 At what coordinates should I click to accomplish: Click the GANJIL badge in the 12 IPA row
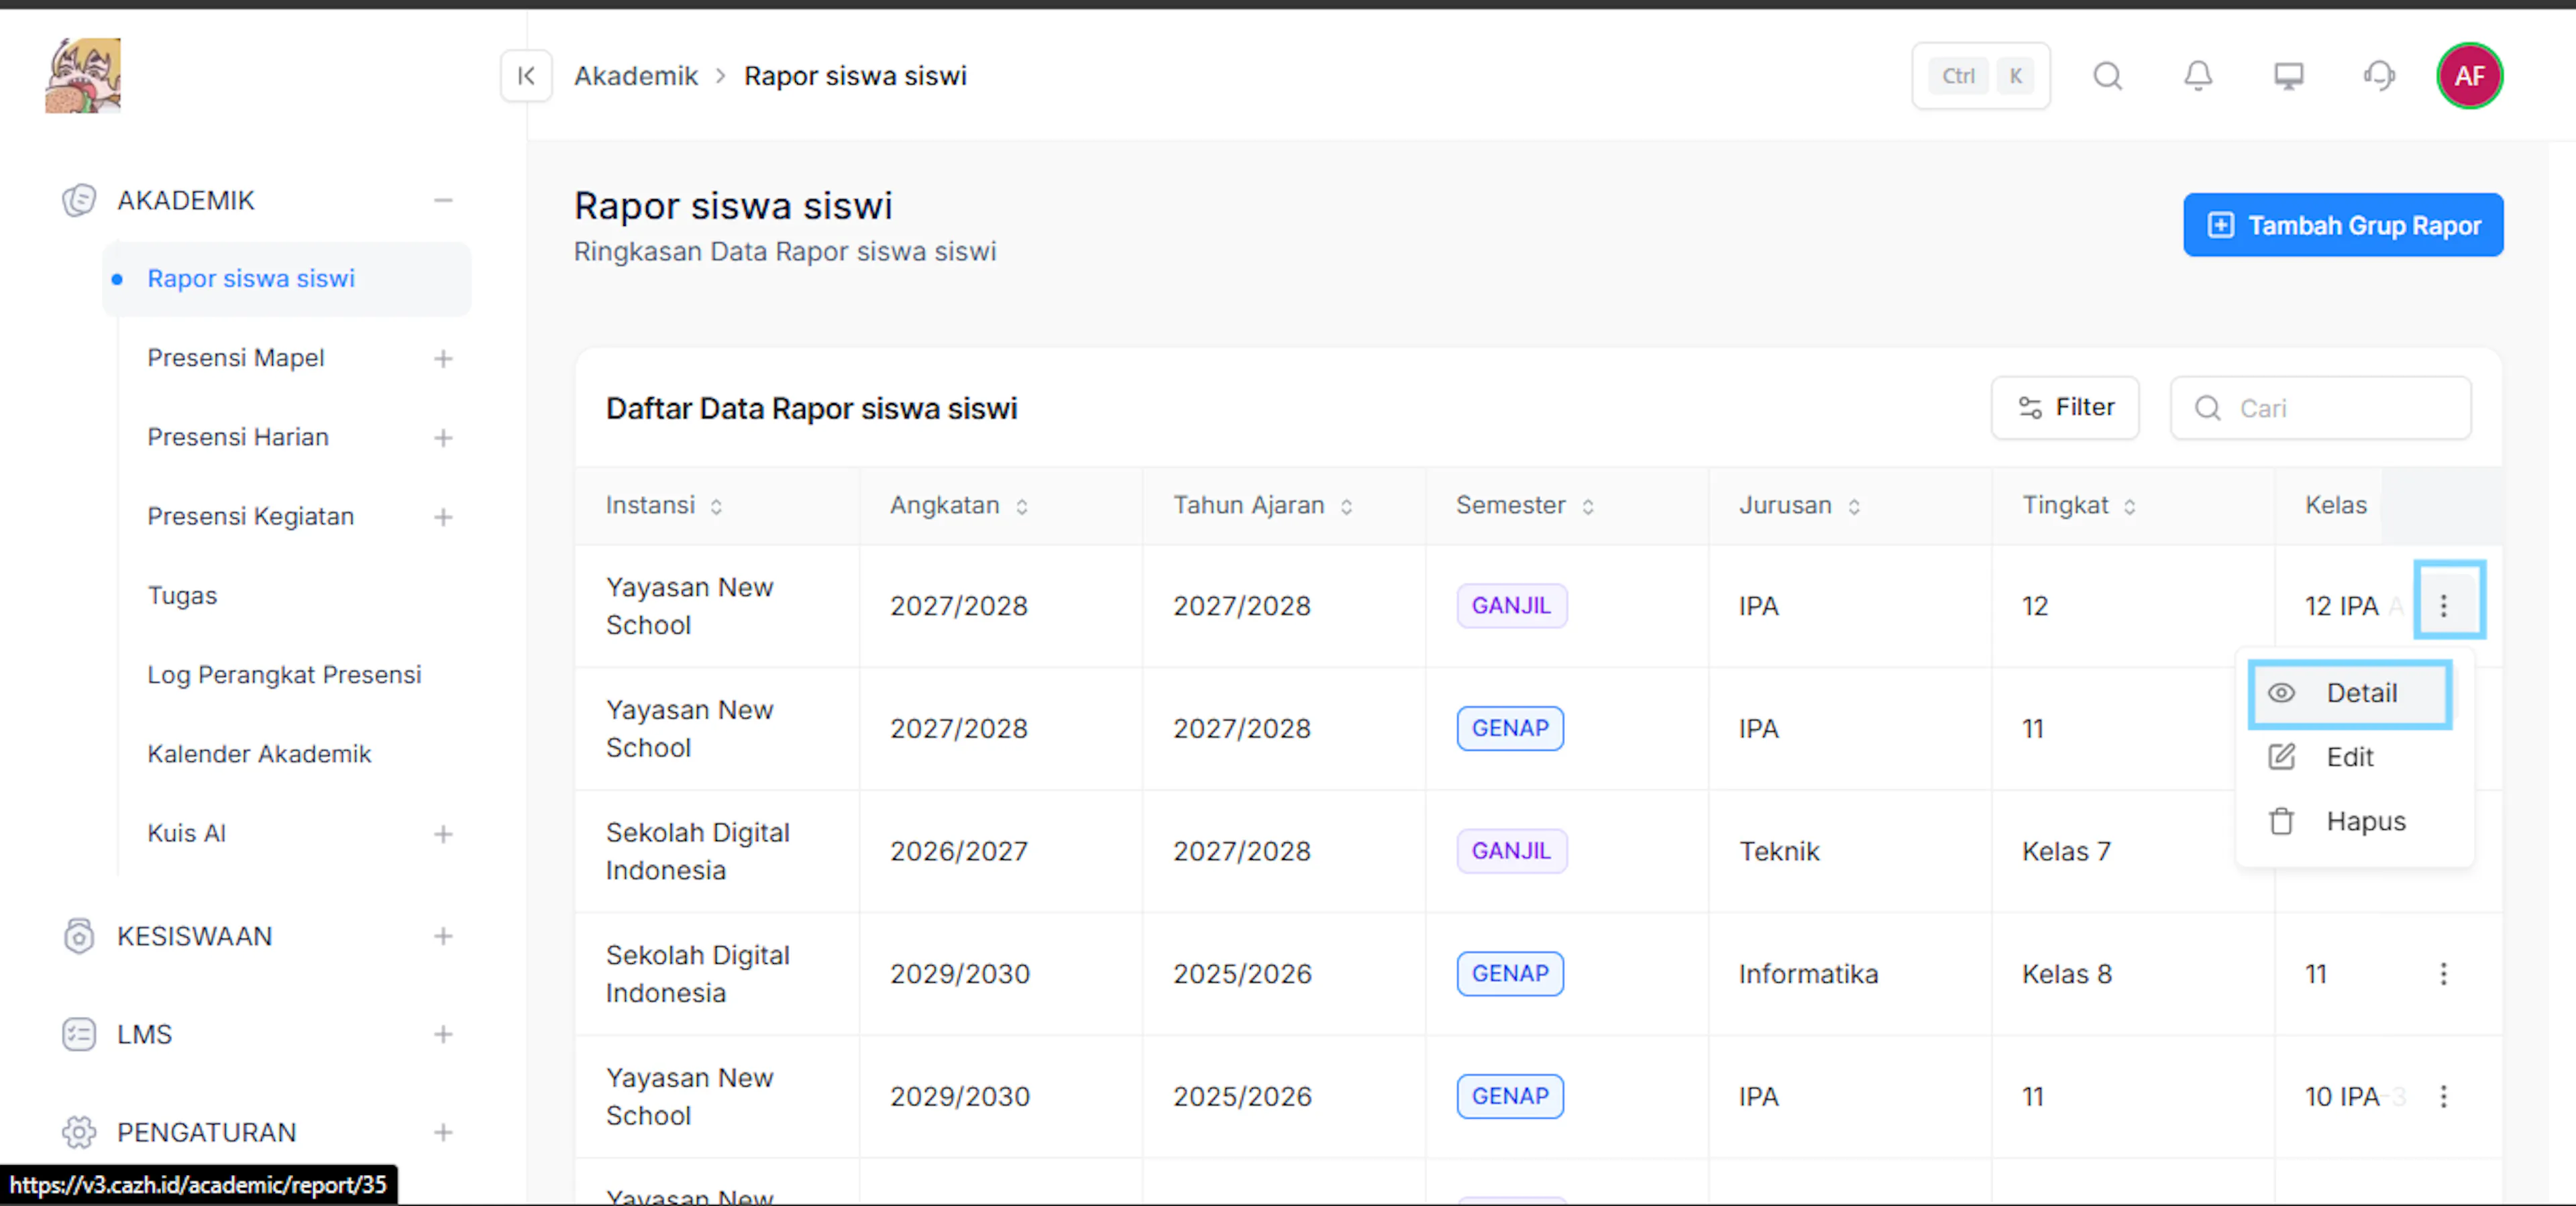pos(1511,606)
